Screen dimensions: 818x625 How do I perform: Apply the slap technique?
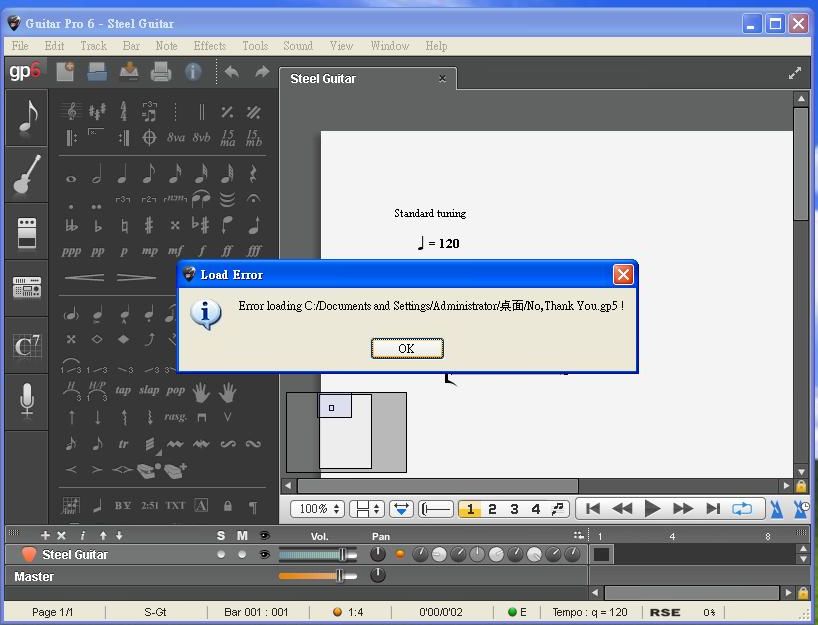pyautogui.click(x=149, y=390)
